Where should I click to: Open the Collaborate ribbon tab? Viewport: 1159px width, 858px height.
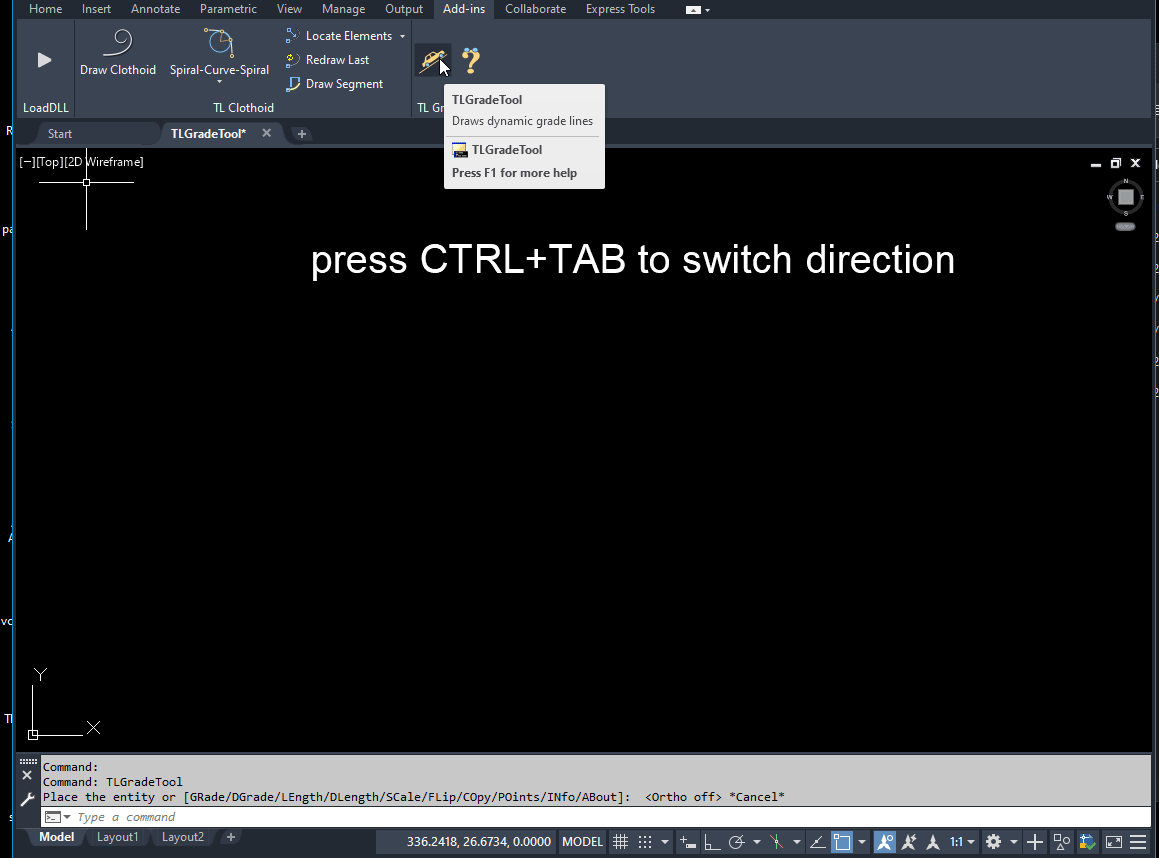pyautogui.click(x=535, y=9)
